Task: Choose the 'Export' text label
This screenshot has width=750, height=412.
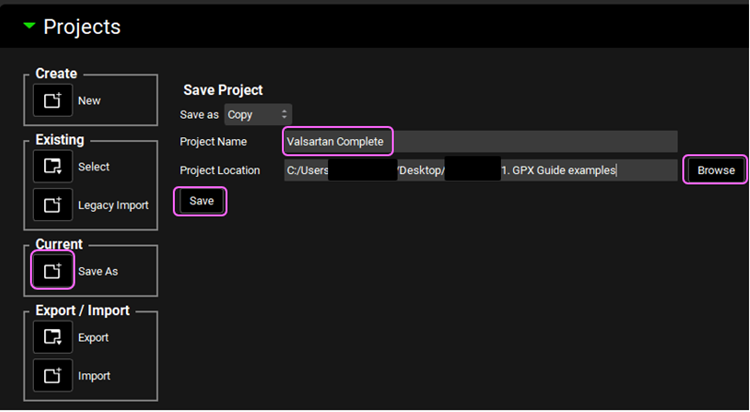Action: (x=94, y=337)
